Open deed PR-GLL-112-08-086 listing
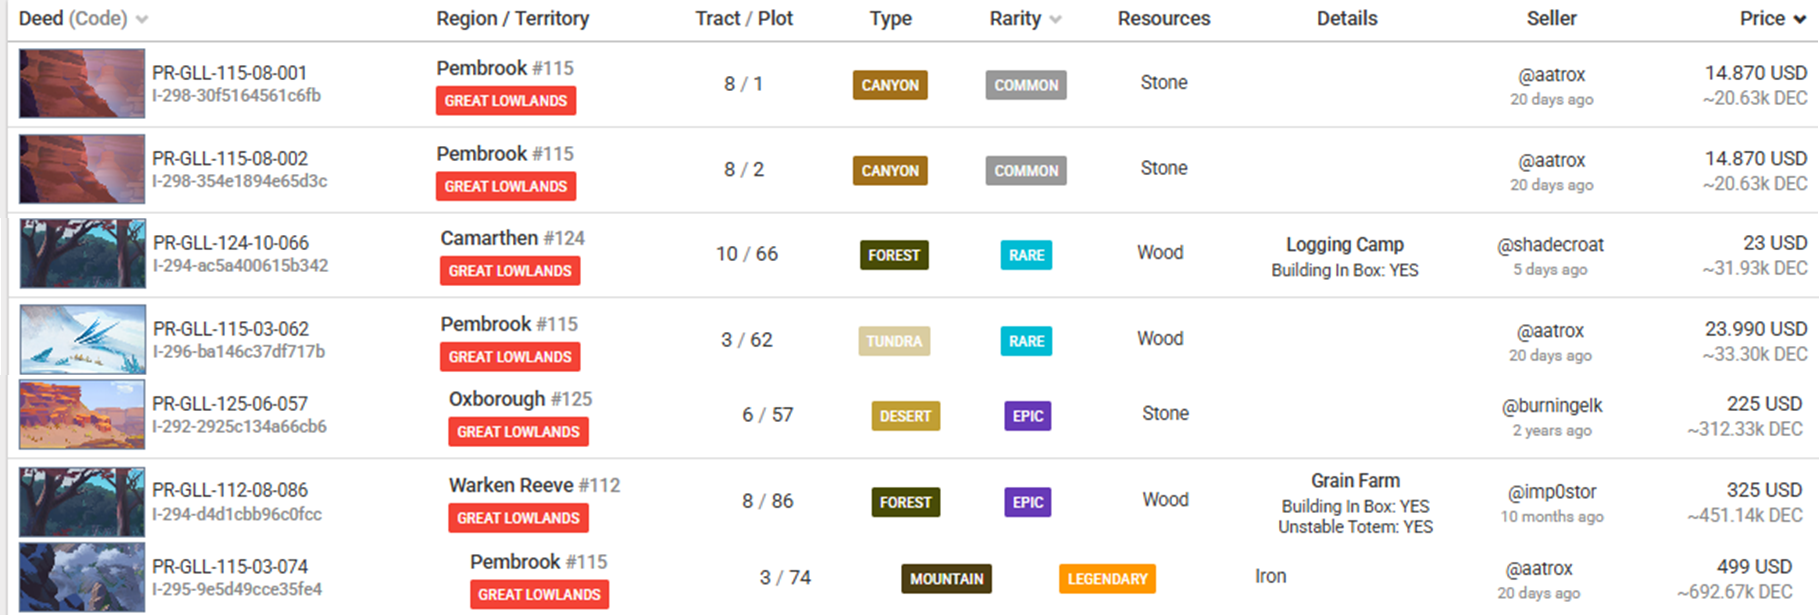The height and width of the screenshot is (615, 1819). coord(230,490)
